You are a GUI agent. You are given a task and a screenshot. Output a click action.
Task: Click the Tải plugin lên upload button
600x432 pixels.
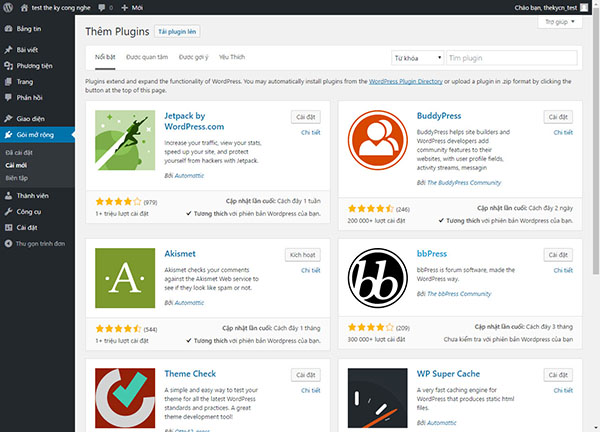click(x=177, y=32)
